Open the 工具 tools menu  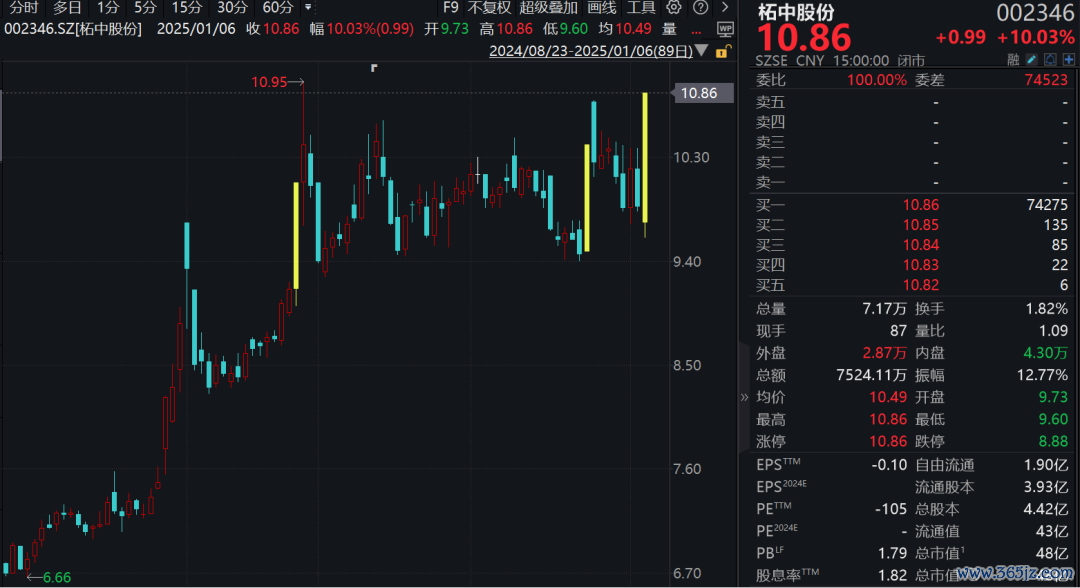point(641,8)
